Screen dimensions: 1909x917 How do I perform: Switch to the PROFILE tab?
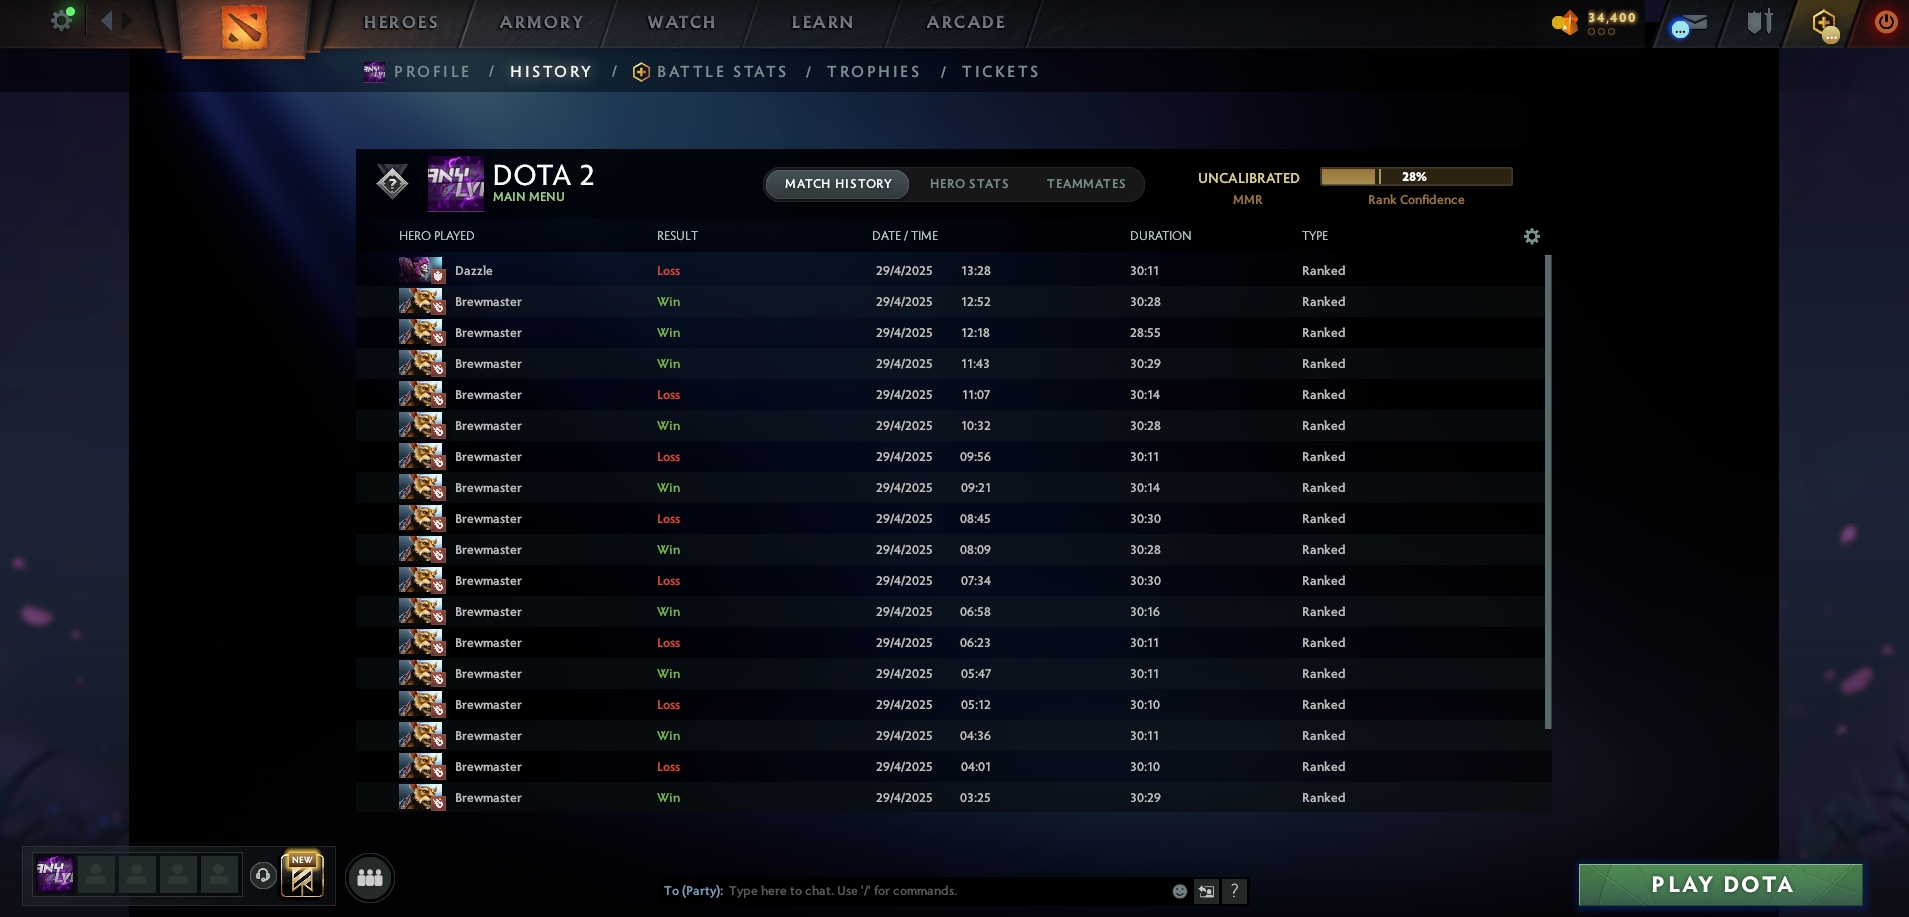click(x=432, y=72)
